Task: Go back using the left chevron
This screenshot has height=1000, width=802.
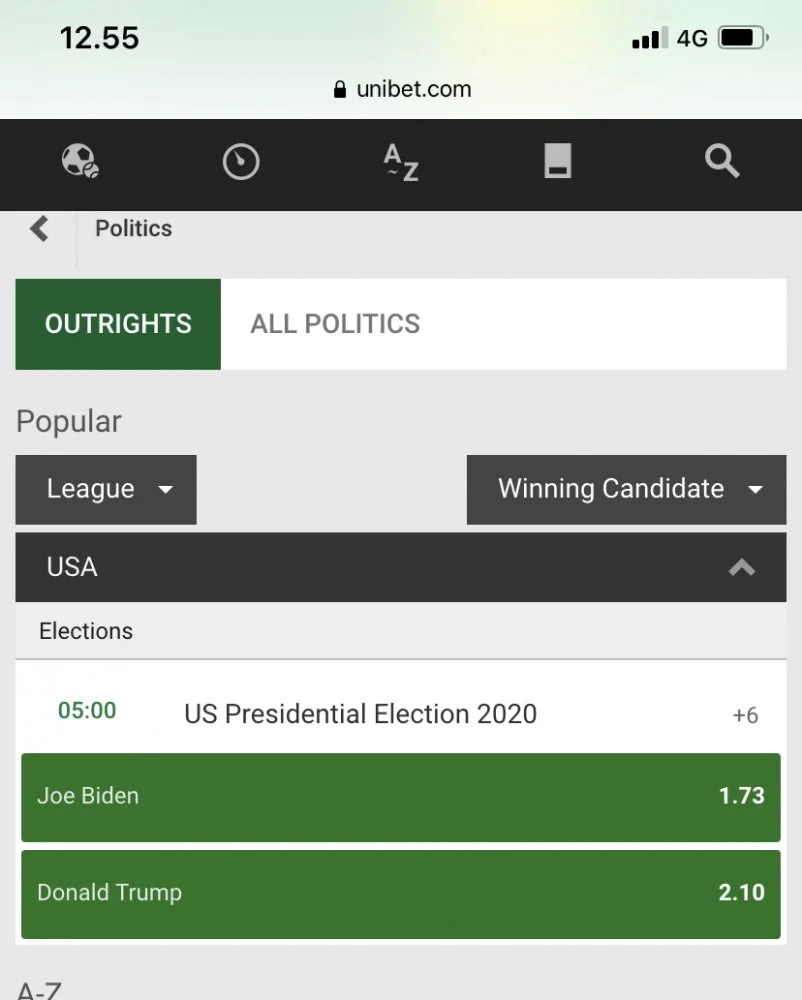Action: click(39, 229)
